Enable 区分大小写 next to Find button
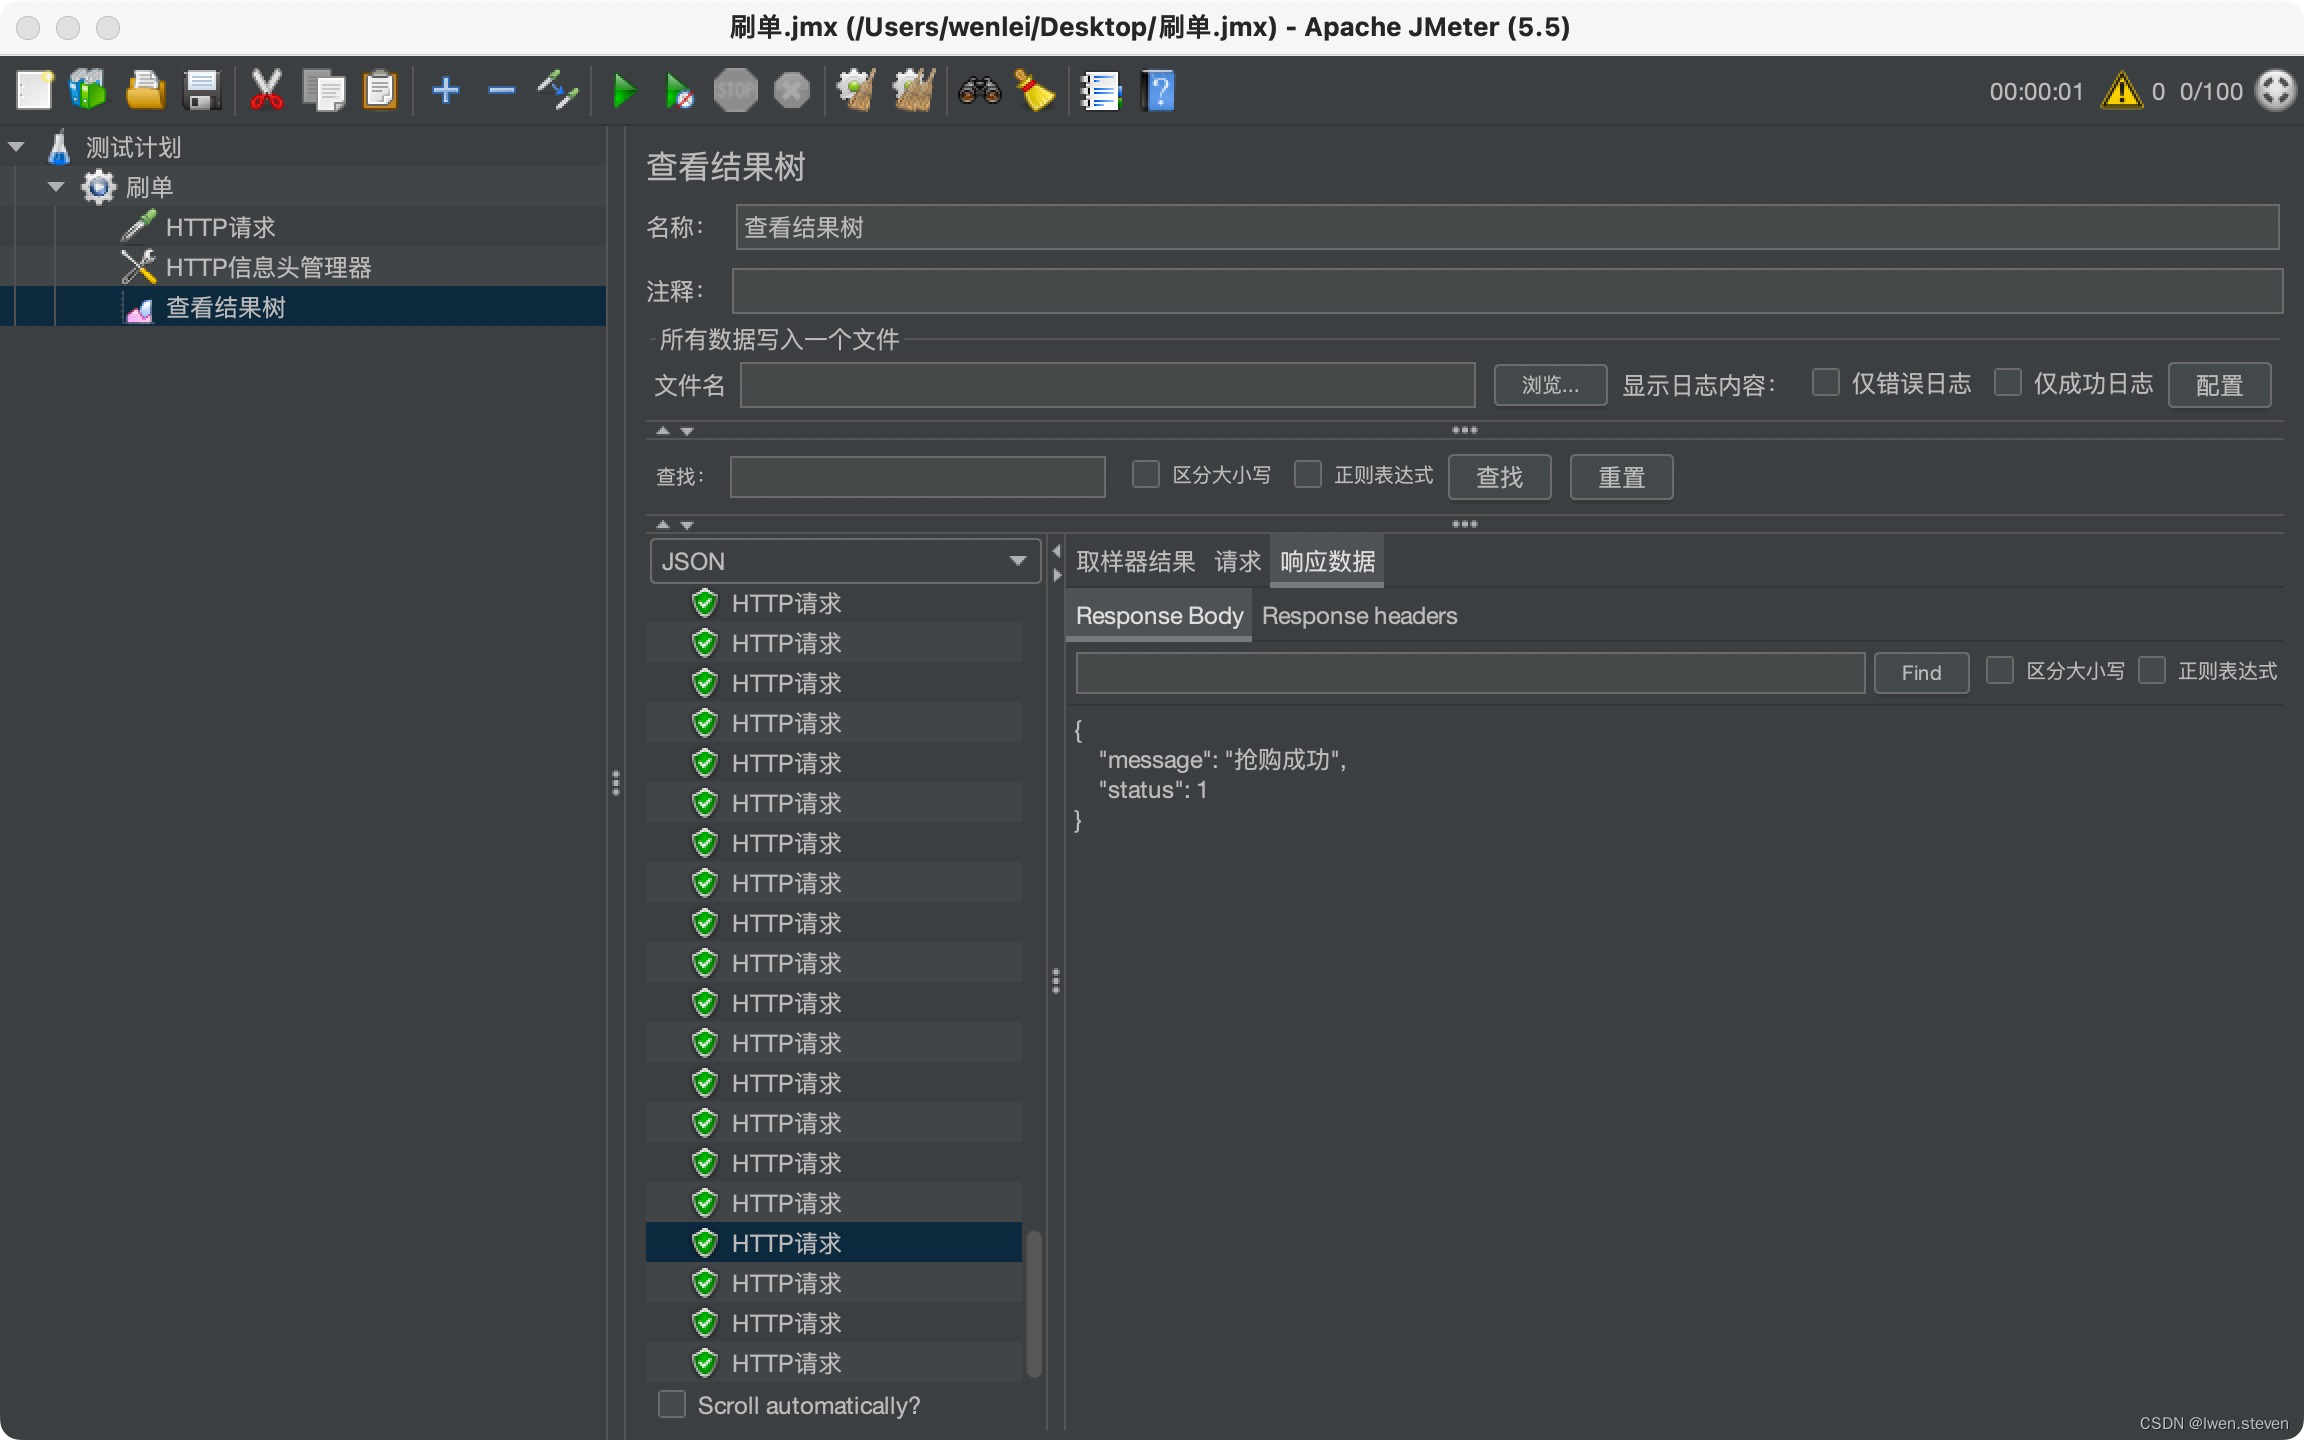Image resolution: width=2304 pixels, height=1440 pixels. pyautogui.click(x=2000, y=670)
